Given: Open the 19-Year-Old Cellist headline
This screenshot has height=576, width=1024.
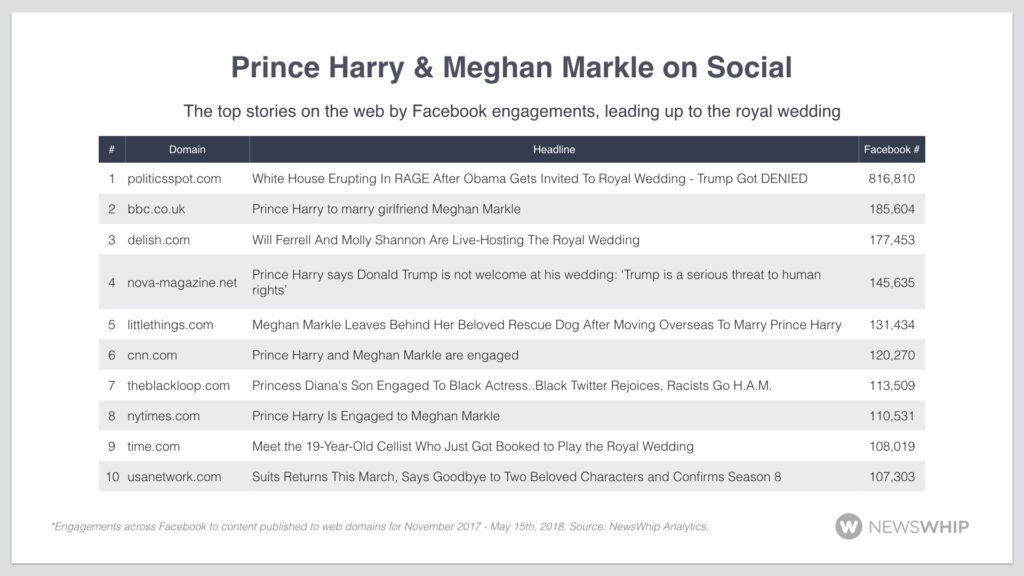Looking at the screenshot, I should point(472,446).
